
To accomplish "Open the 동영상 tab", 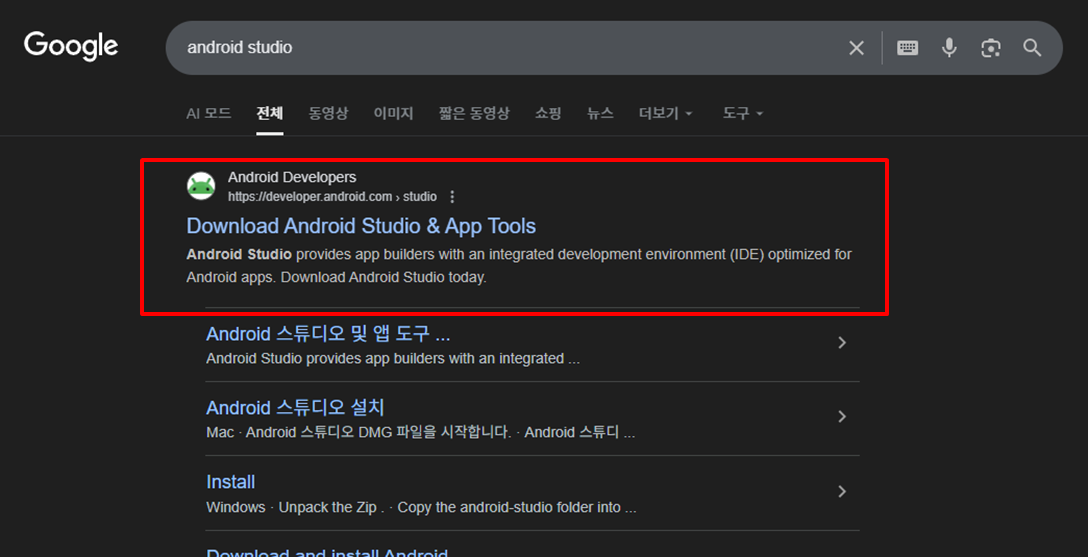I will click(328, 113).
